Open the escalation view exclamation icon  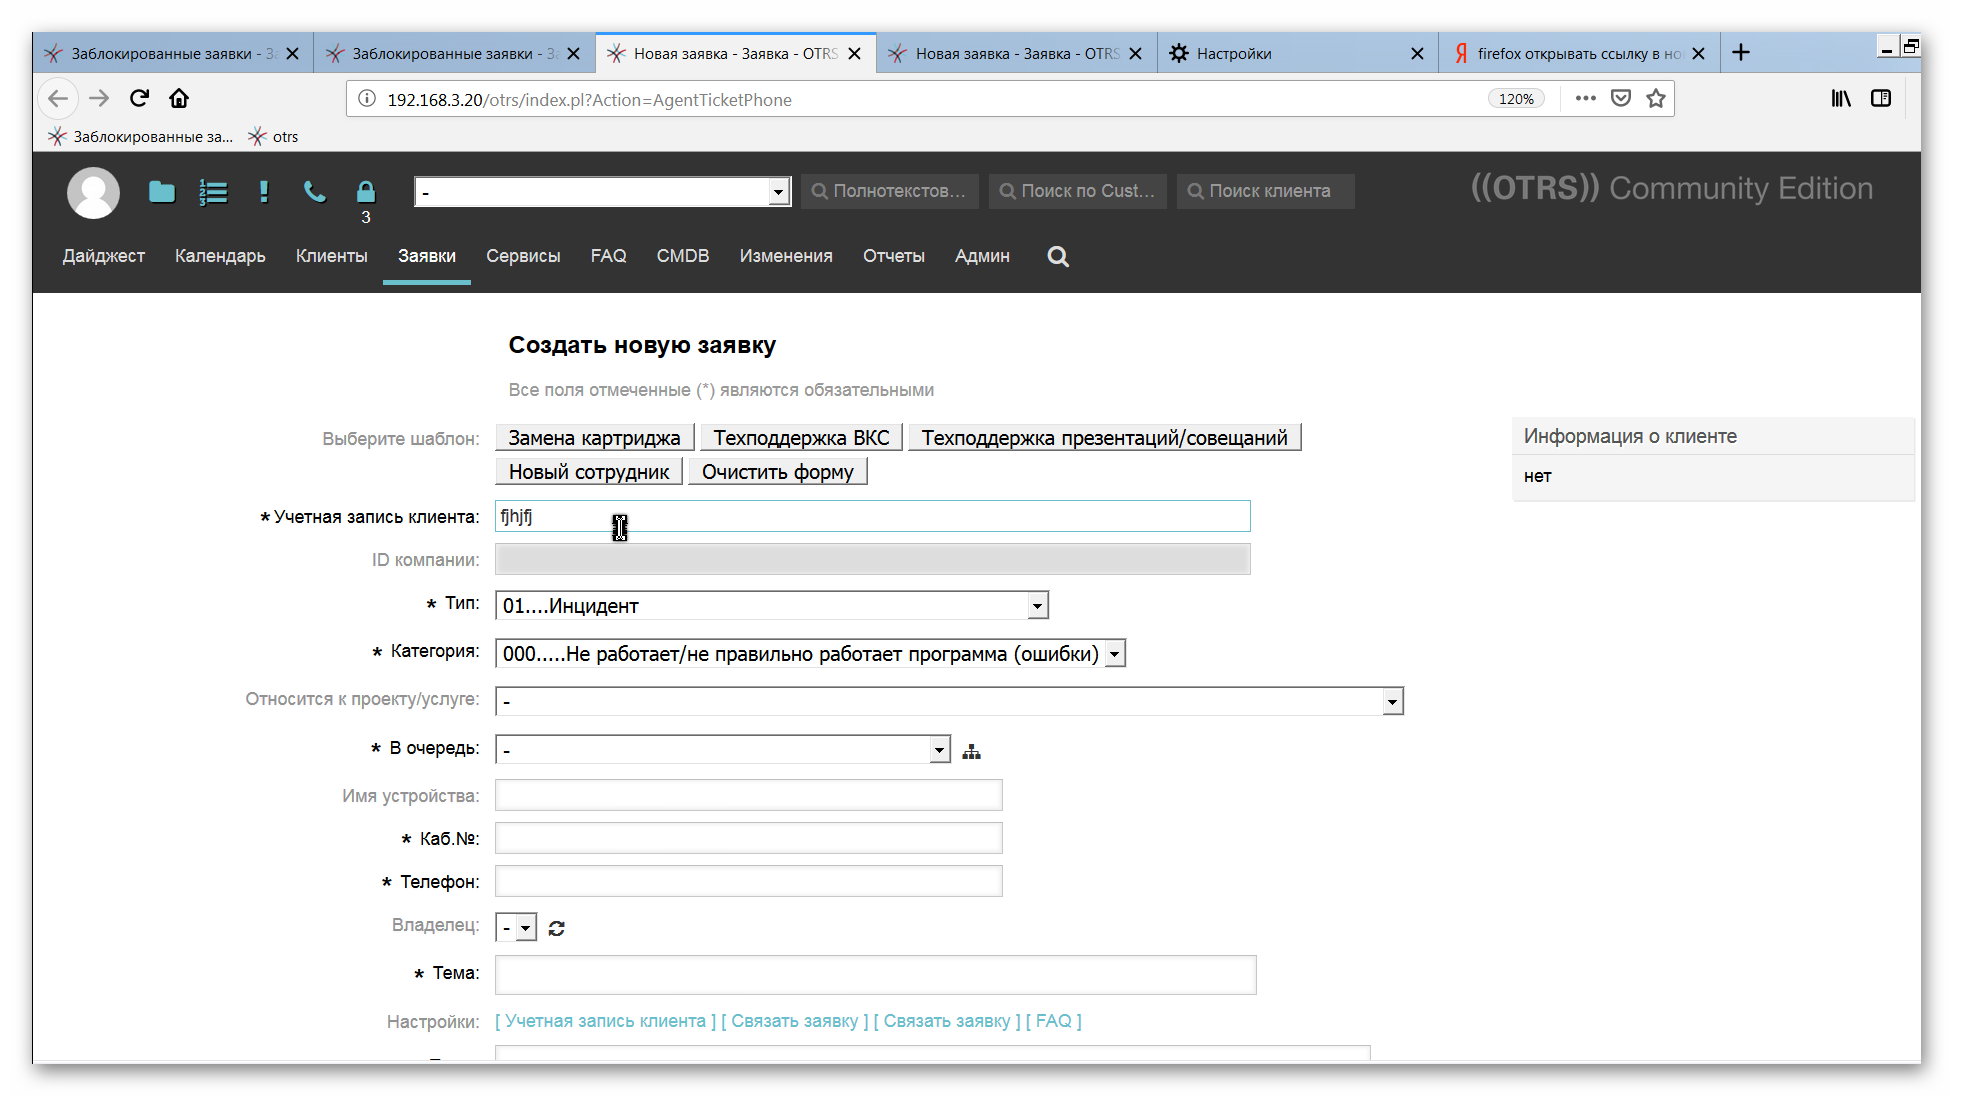(264, 192)
